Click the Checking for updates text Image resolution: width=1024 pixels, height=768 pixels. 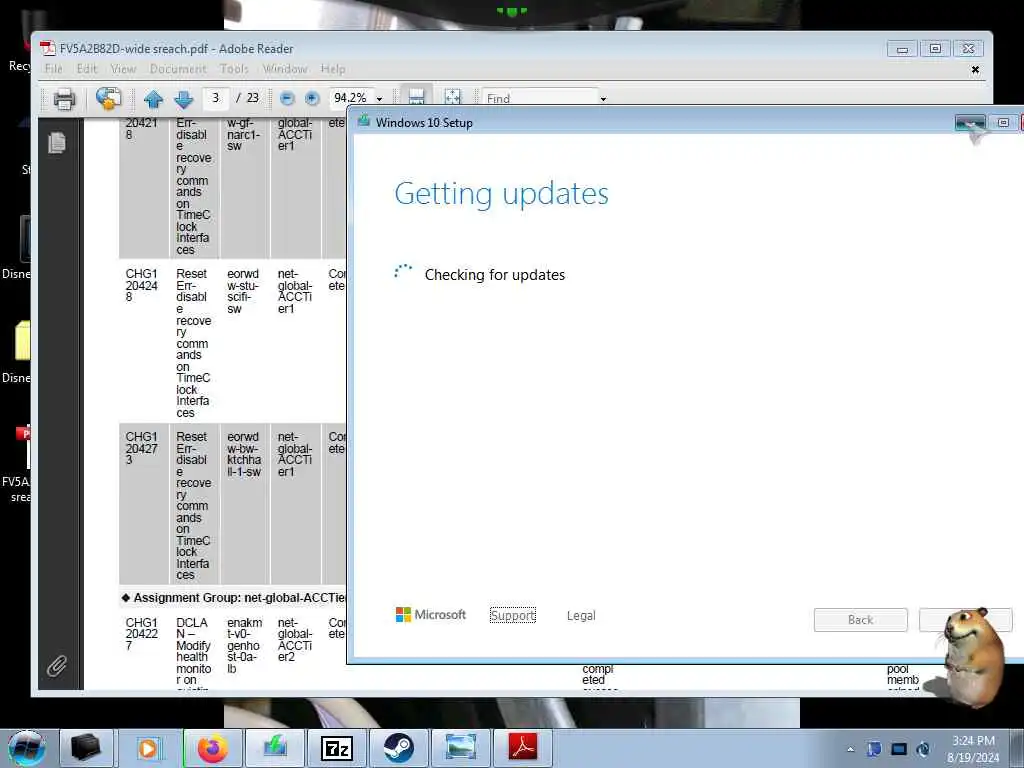494,275
